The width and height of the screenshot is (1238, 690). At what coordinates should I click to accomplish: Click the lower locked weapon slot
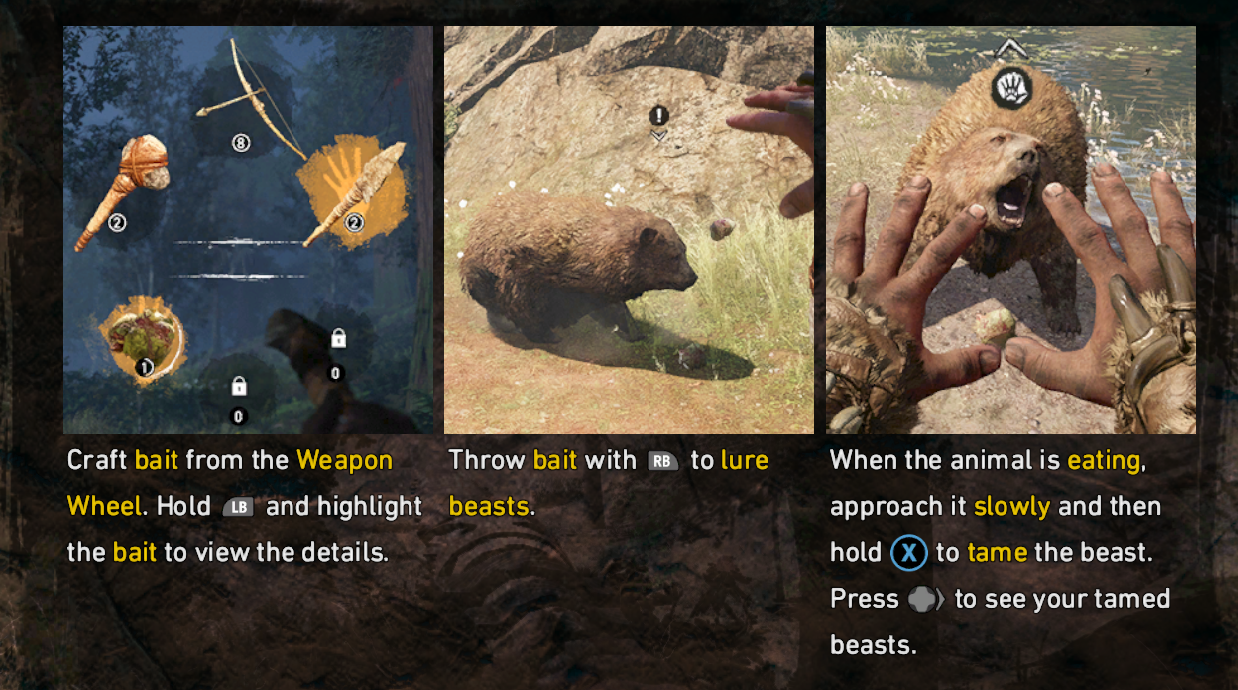point(238,387)
